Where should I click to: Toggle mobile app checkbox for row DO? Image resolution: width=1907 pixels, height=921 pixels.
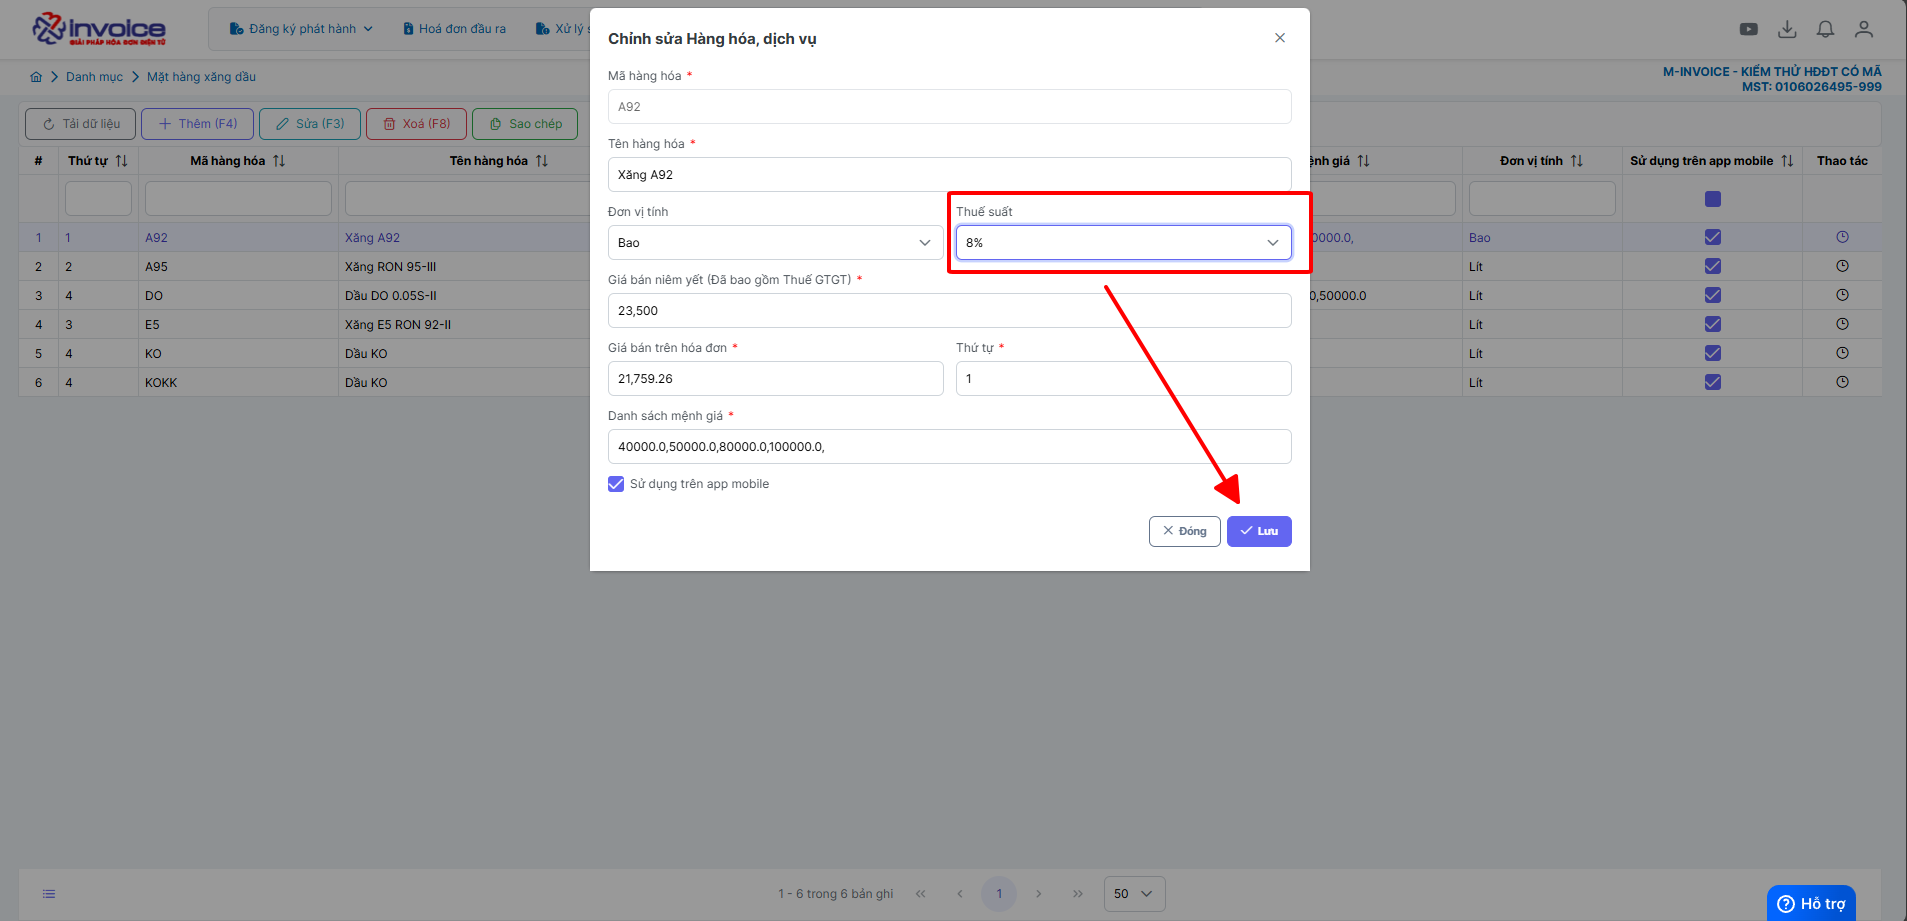point(1713,295)
